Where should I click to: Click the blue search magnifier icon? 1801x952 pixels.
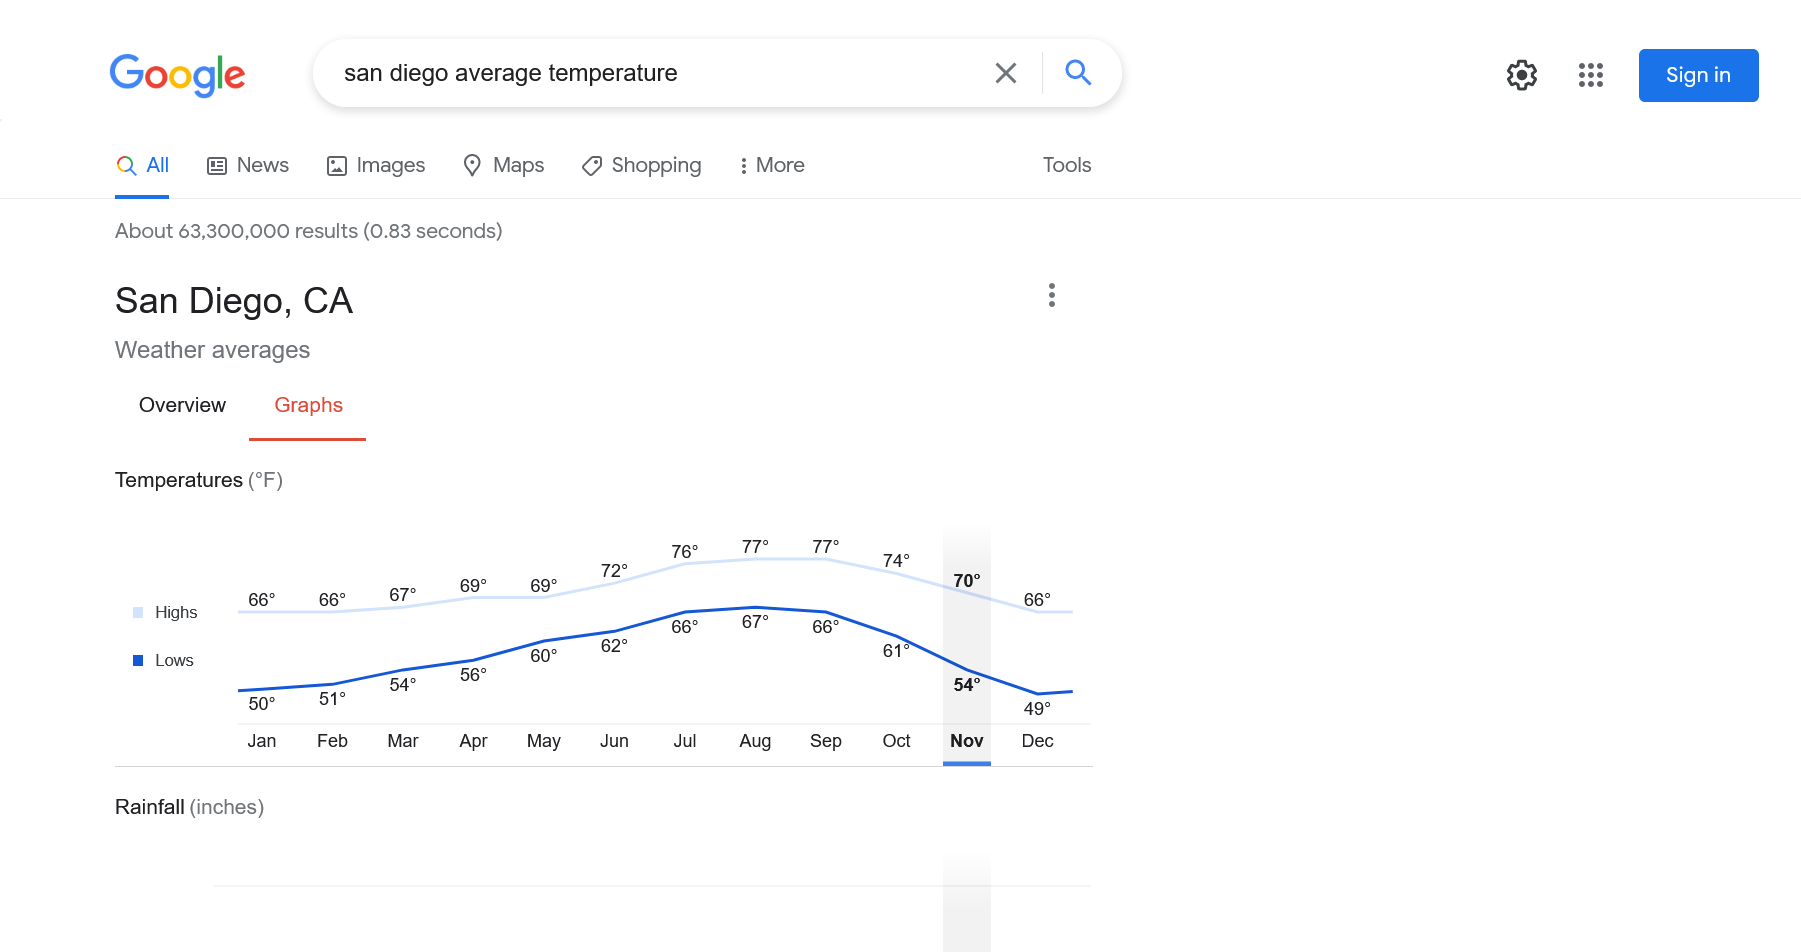1077,73
